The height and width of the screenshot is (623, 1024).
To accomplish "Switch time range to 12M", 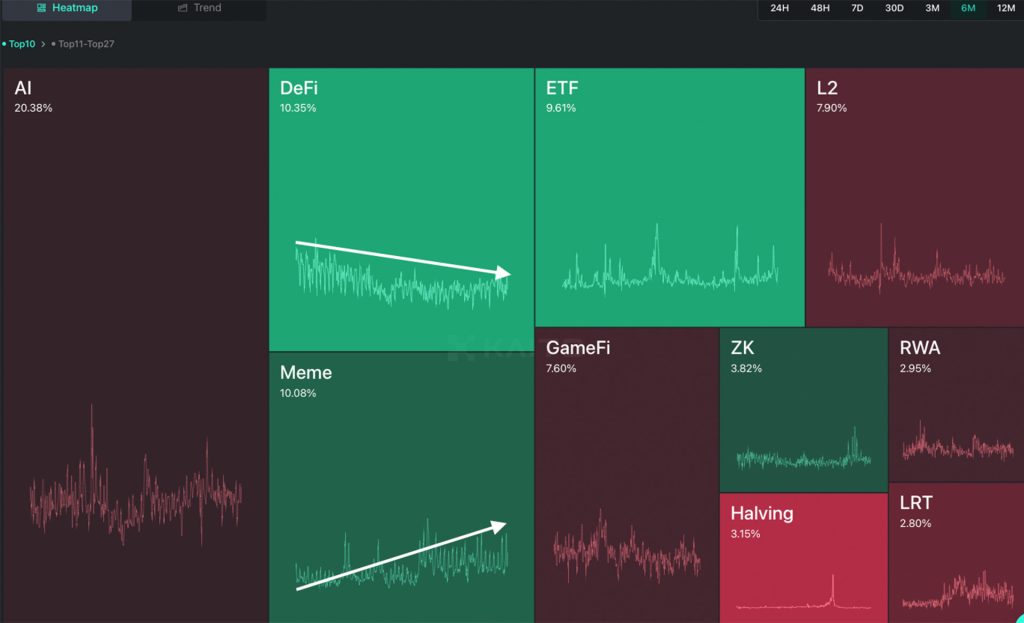I will 1005,8.
